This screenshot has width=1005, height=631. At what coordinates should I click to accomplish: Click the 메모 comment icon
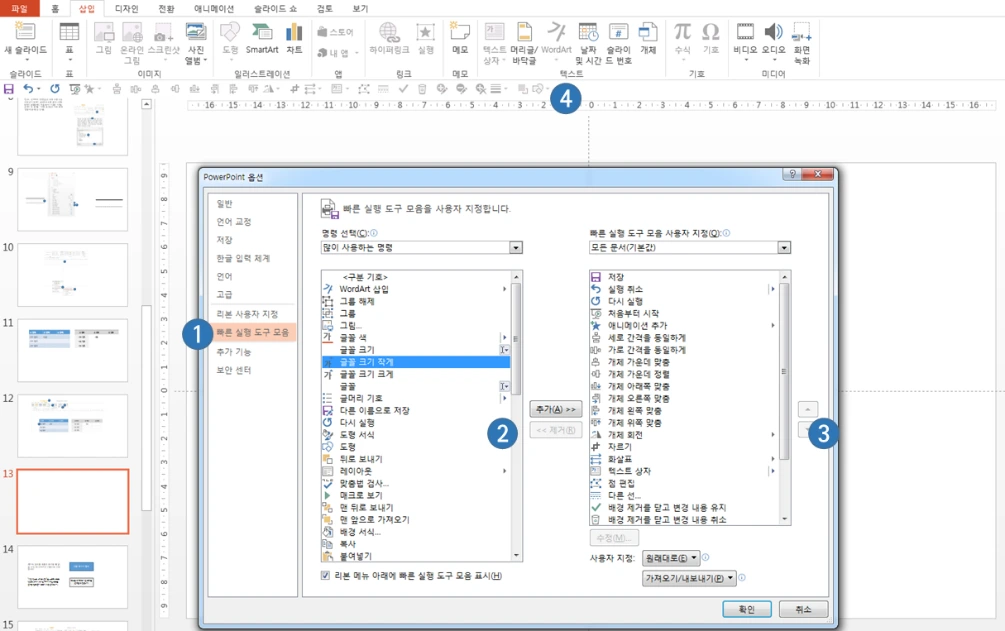[460, 32]
